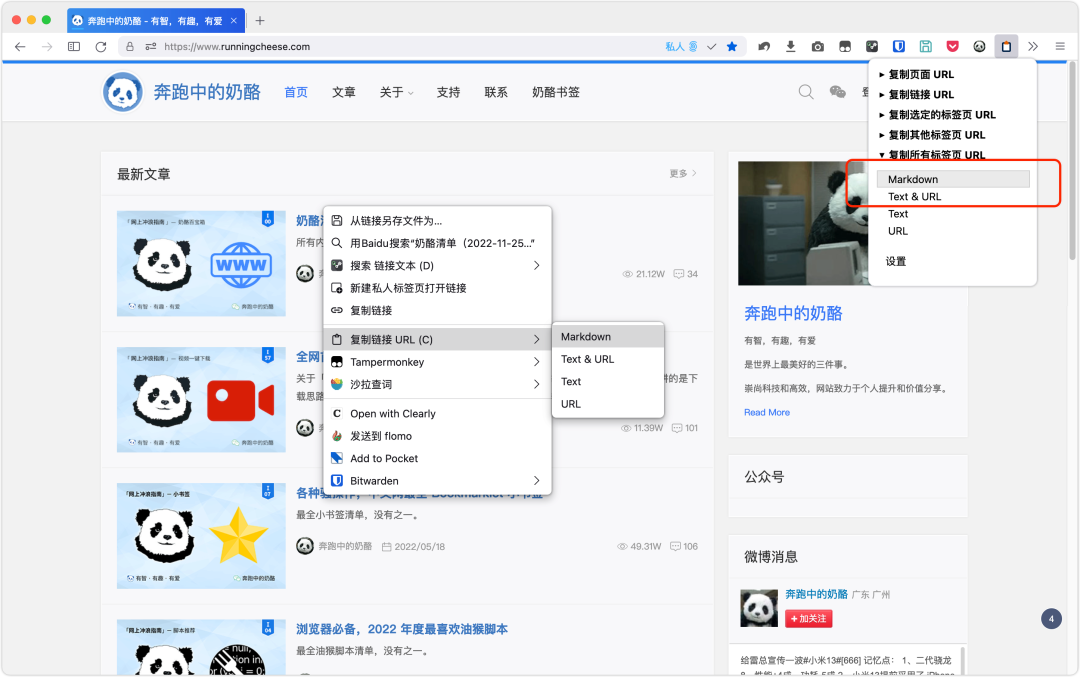Screen dimensions: 1080x677
Task: Click the blue Bitwarden shield toolbar icon
Action: (899, 47)
